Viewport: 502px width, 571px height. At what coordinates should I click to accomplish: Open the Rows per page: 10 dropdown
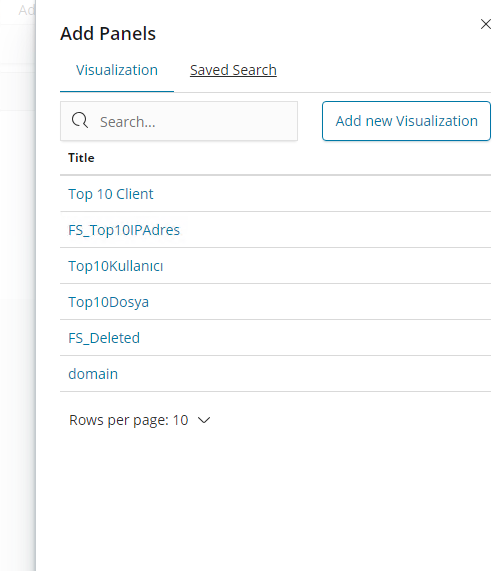pos(140,420)
